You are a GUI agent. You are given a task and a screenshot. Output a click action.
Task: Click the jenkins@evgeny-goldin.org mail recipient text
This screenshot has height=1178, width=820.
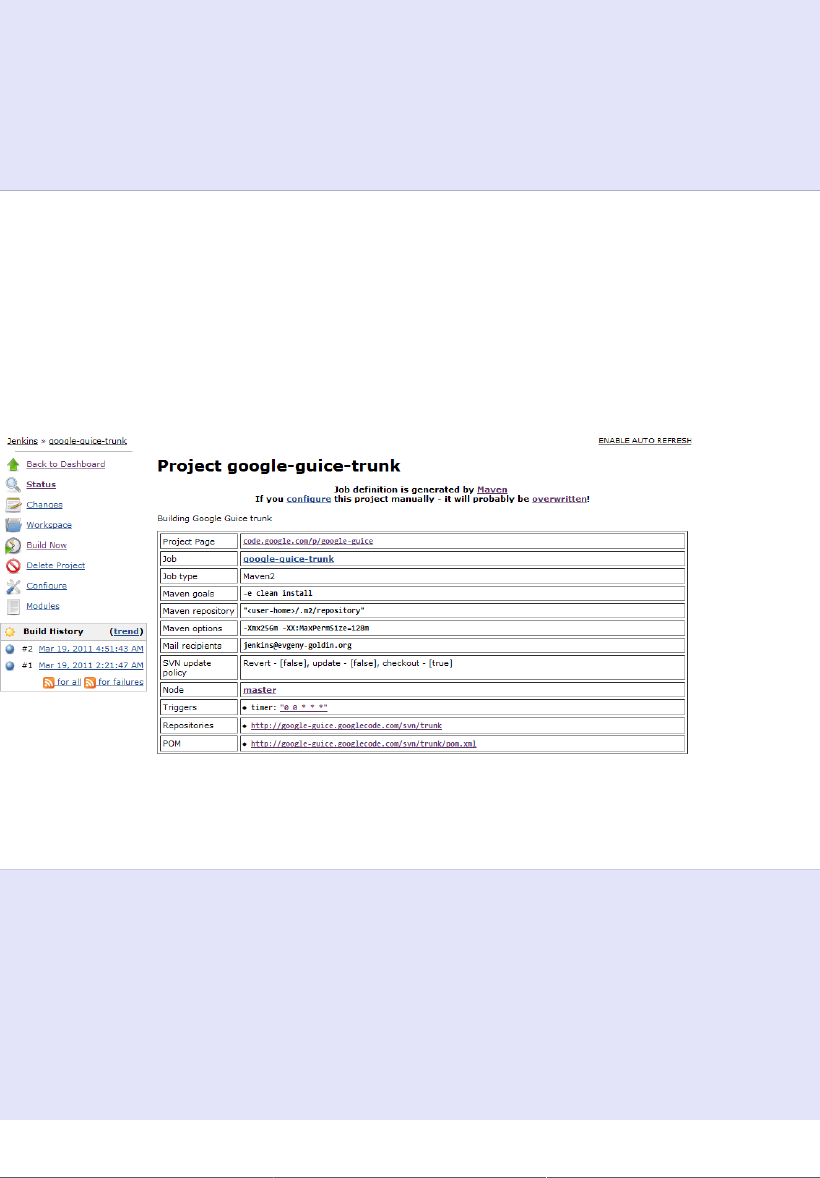point(298,645)
